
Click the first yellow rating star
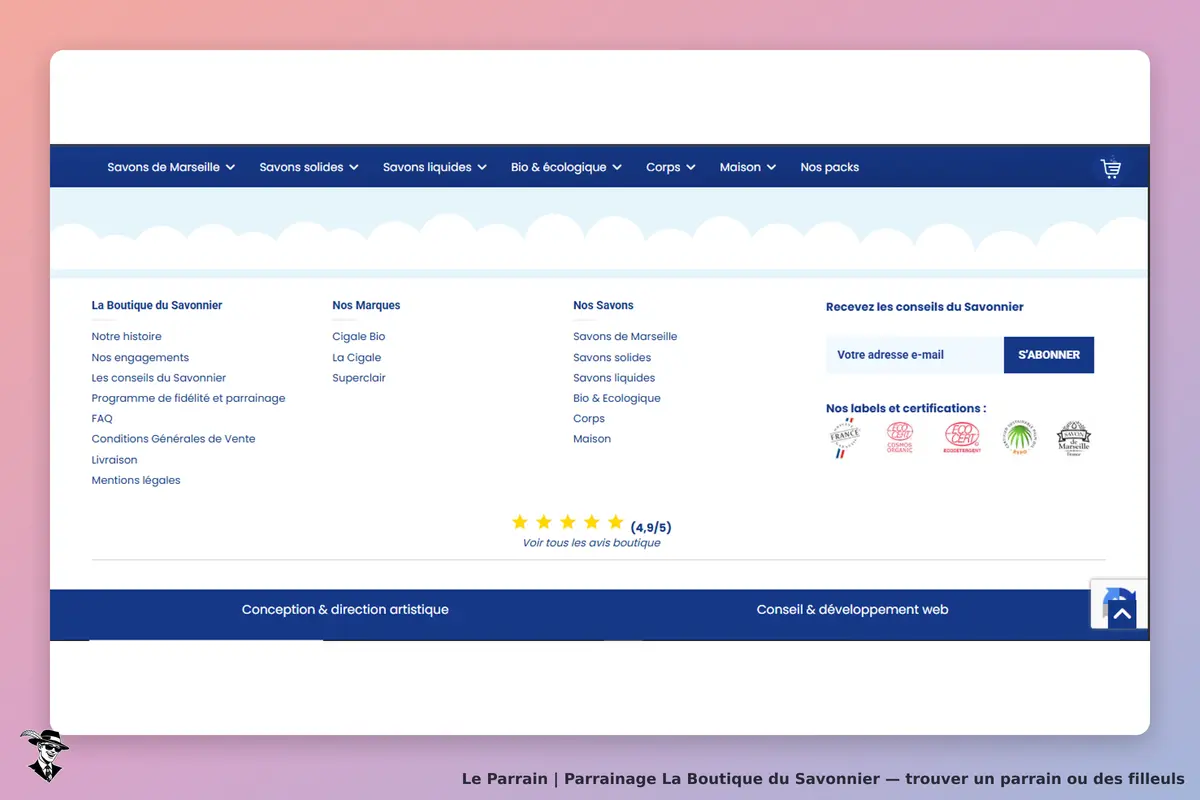coord(519,522)
